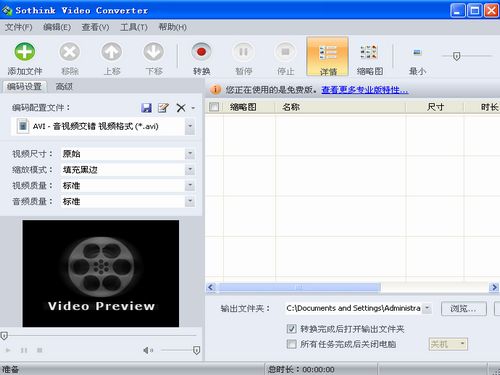Click the smallest size (最小) icon
This screenshot has height=375, width=500.
click(417, 52)
